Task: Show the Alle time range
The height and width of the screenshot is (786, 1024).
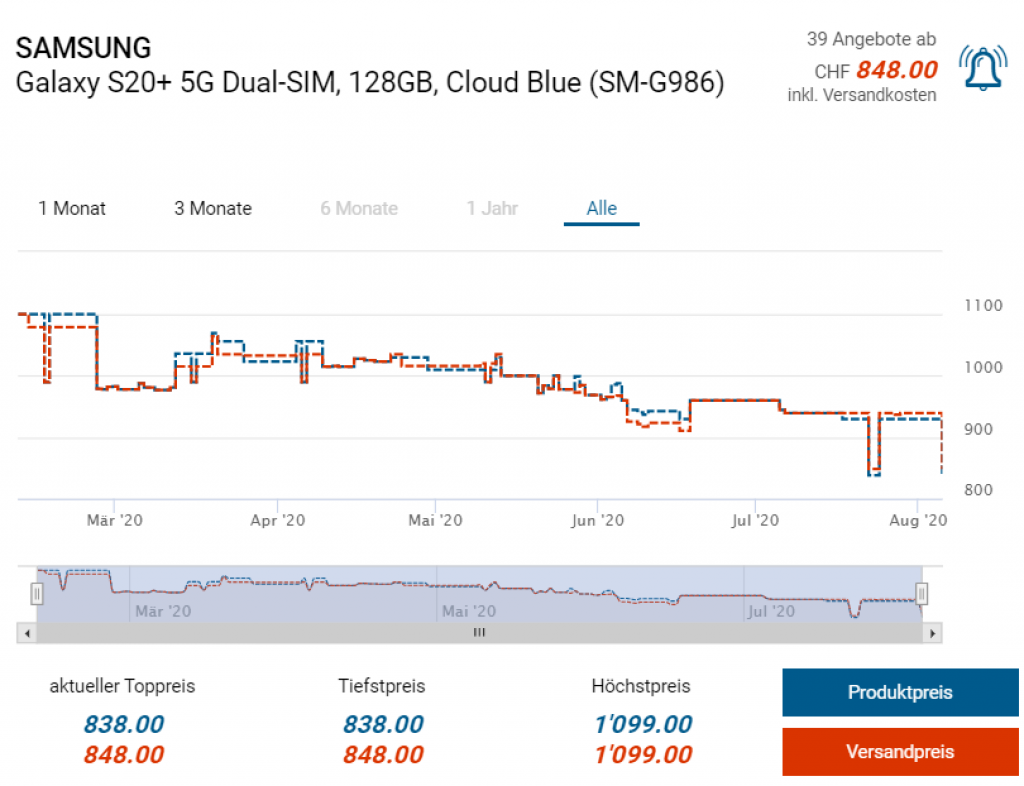Action: pos(601,208)
